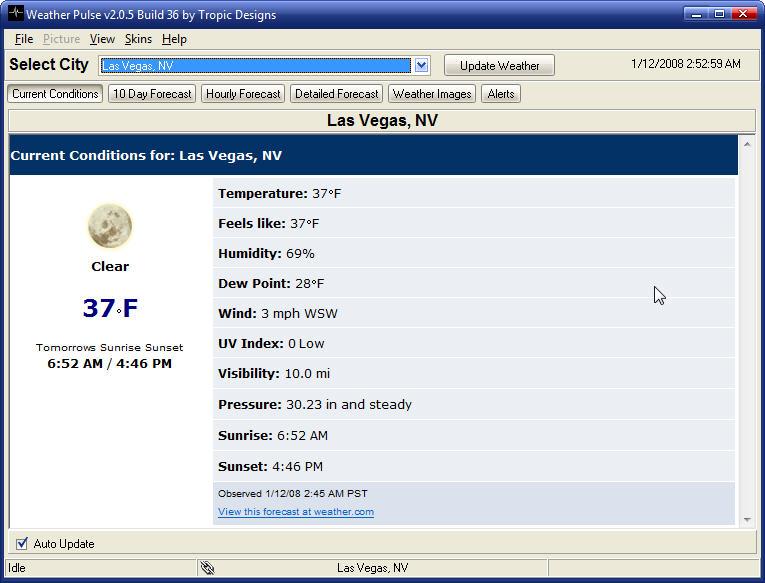This screenshot has width=765, height=583.
Task: Switch to the Current Conditions tab
Action: tap(55, 94)
